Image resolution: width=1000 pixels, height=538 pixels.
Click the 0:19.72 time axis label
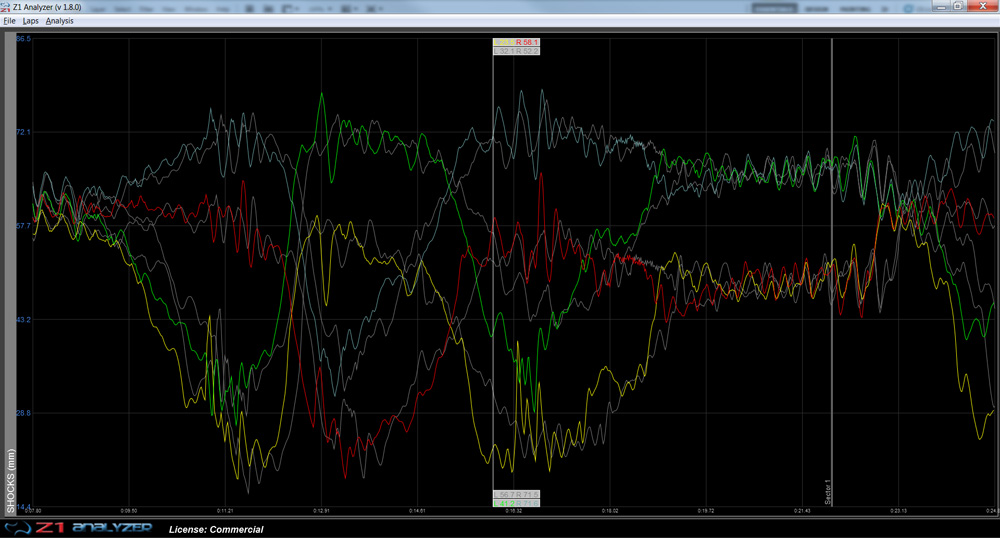click(x=705, y=511)
